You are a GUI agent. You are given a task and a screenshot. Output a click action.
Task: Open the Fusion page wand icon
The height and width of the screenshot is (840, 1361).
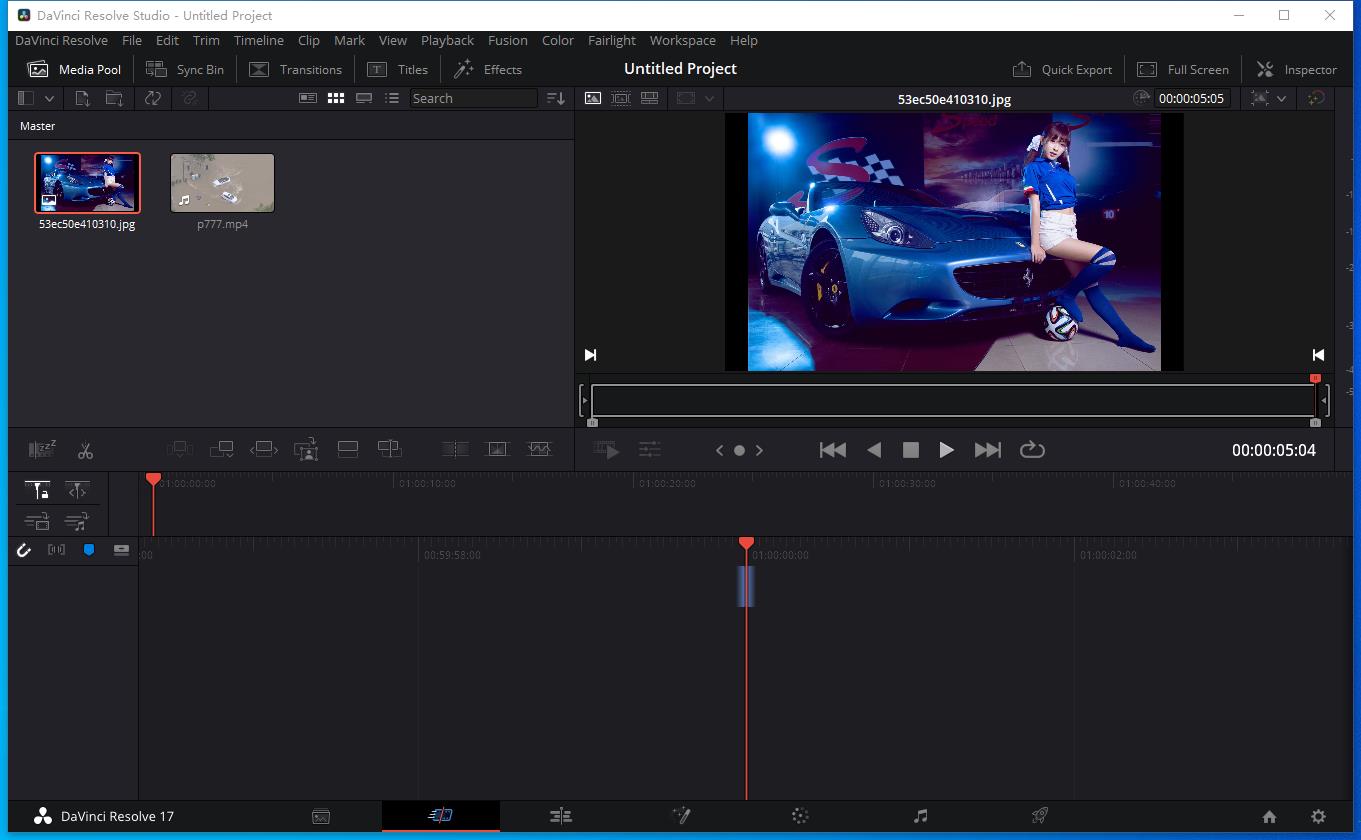point(681,816)
